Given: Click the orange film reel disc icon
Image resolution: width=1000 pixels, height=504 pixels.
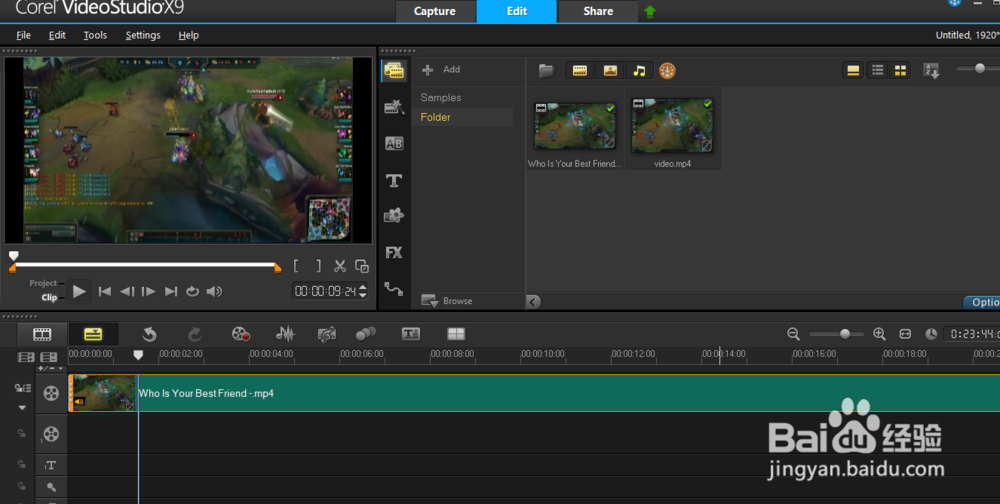Looking at the screenshot, I should (x=667, y=71).
